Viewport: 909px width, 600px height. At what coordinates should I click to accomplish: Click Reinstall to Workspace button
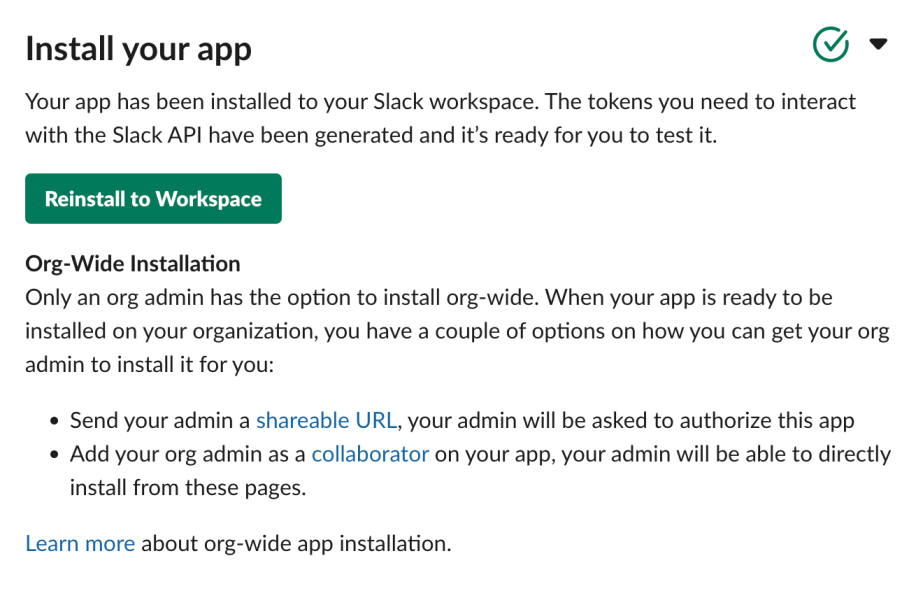[153, 198]
